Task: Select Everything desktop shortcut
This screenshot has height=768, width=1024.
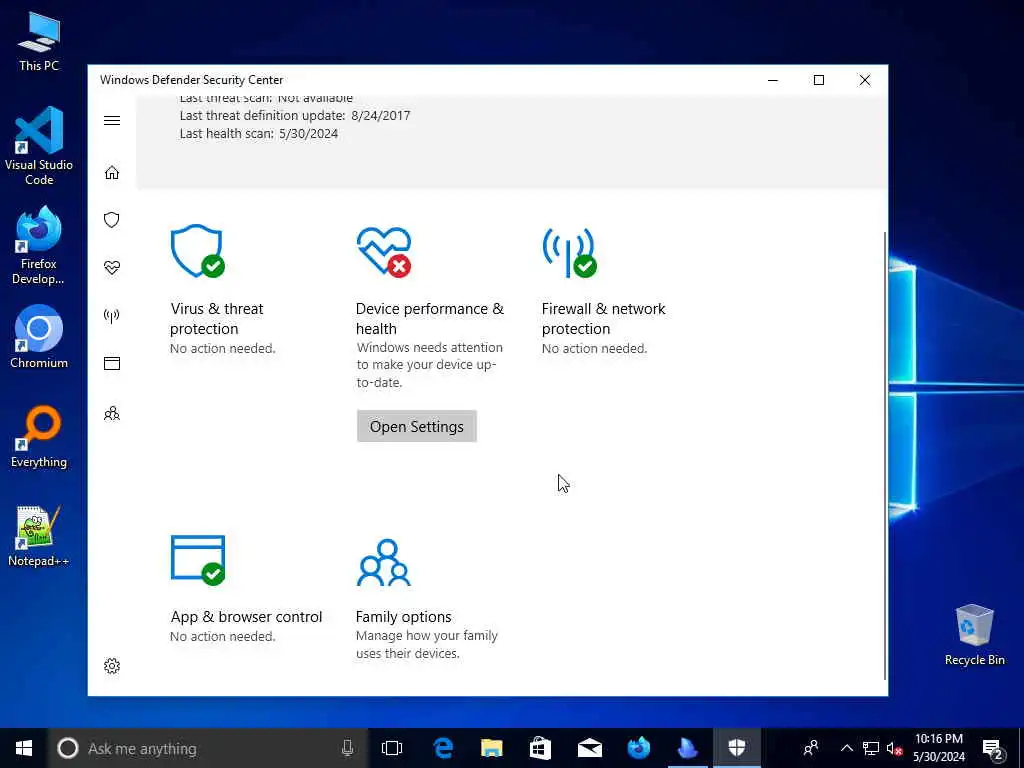Action: tap(39, 438)
